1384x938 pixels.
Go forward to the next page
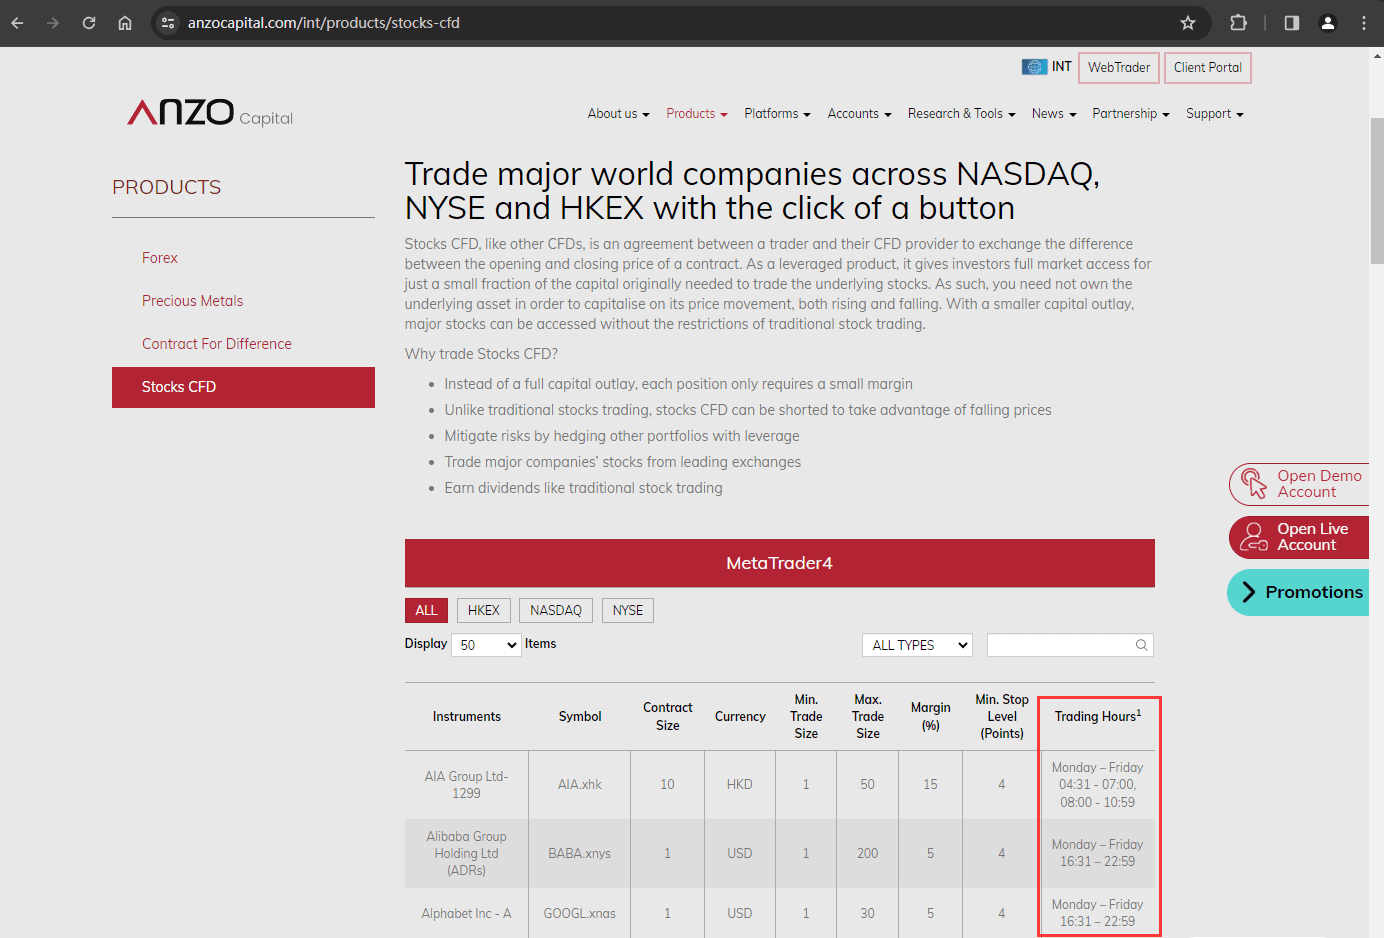coord(53,22)
